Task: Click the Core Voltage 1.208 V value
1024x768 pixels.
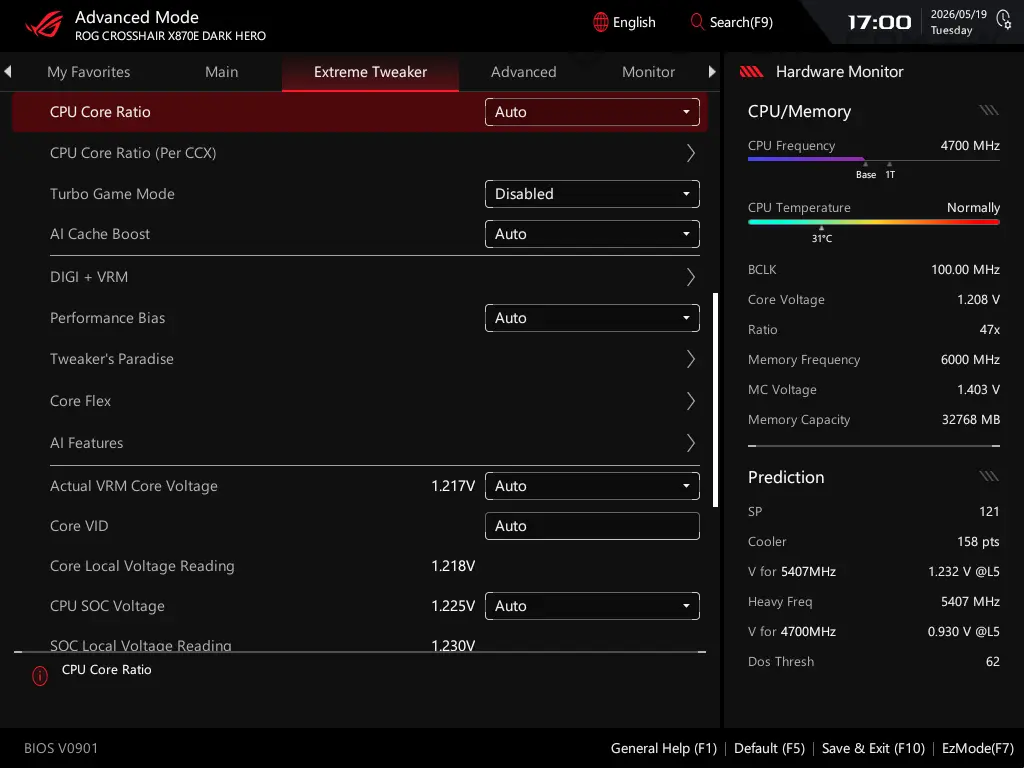Action: point(978,300)
